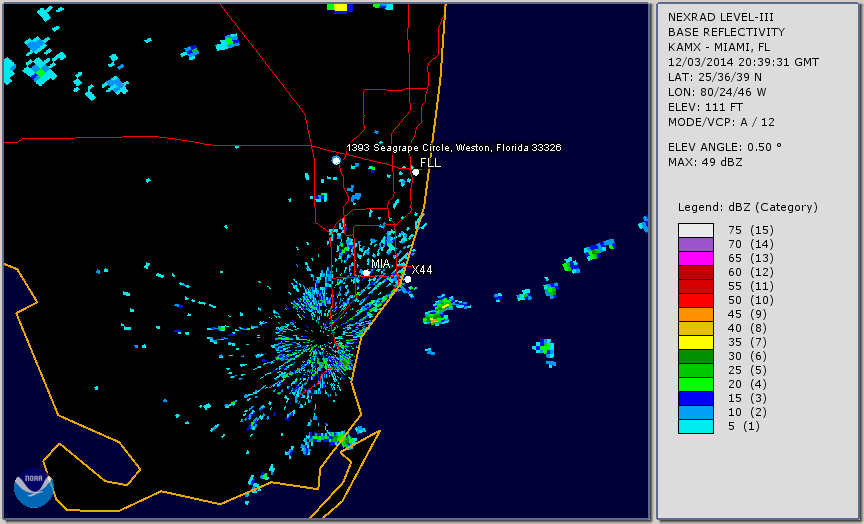Screen dimensions: 864x524
Task: Click the 'KAMX - MIAMI, FL' text
Action: 719,47
